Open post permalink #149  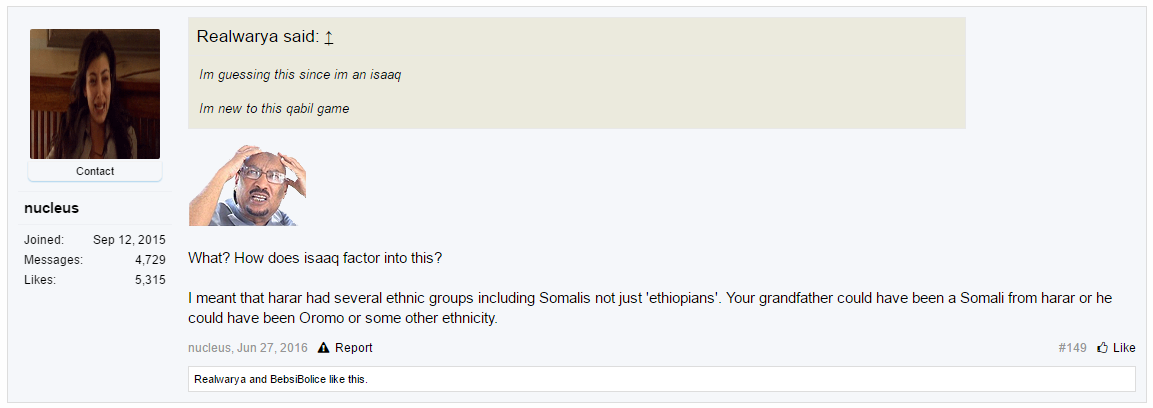1072,348
